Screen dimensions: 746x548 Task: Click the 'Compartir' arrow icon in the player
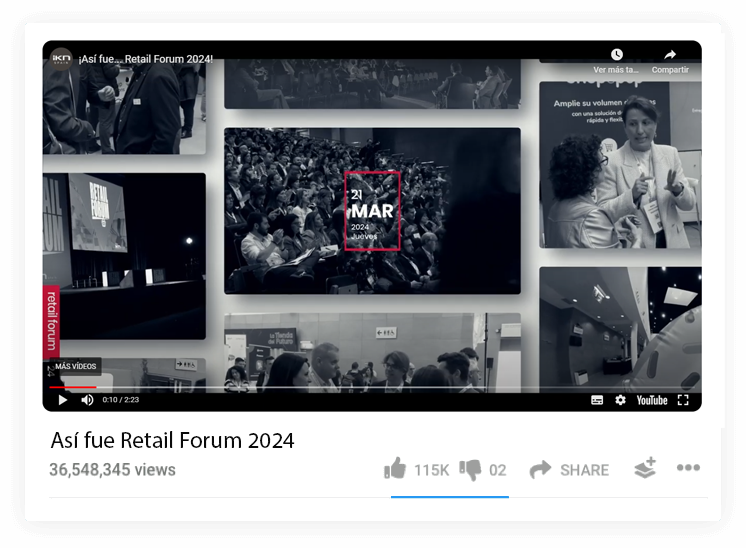pyautogui.click(x=670, y=55)
